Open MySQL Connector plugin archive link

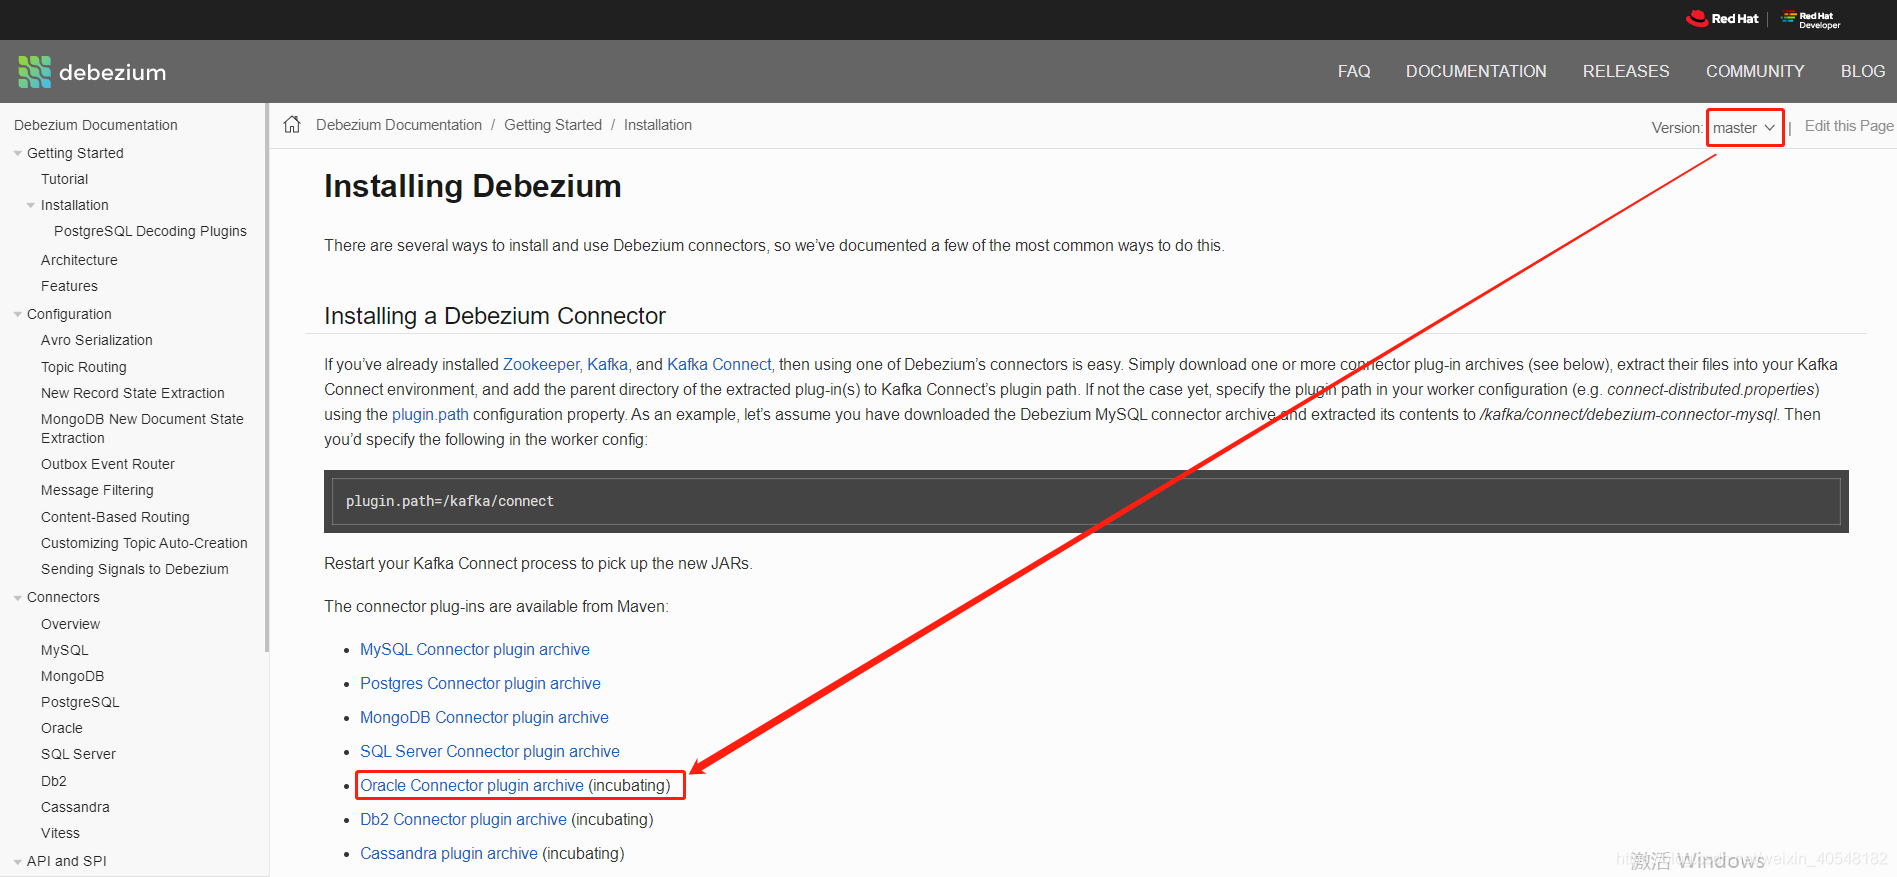coord(475,649)
